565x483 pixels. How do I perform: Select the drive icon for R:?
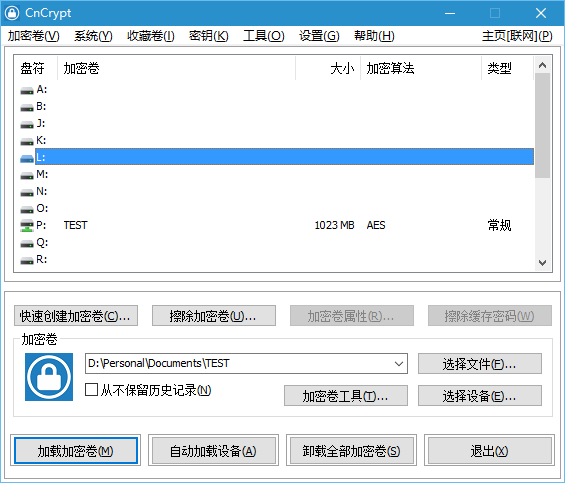27,260
